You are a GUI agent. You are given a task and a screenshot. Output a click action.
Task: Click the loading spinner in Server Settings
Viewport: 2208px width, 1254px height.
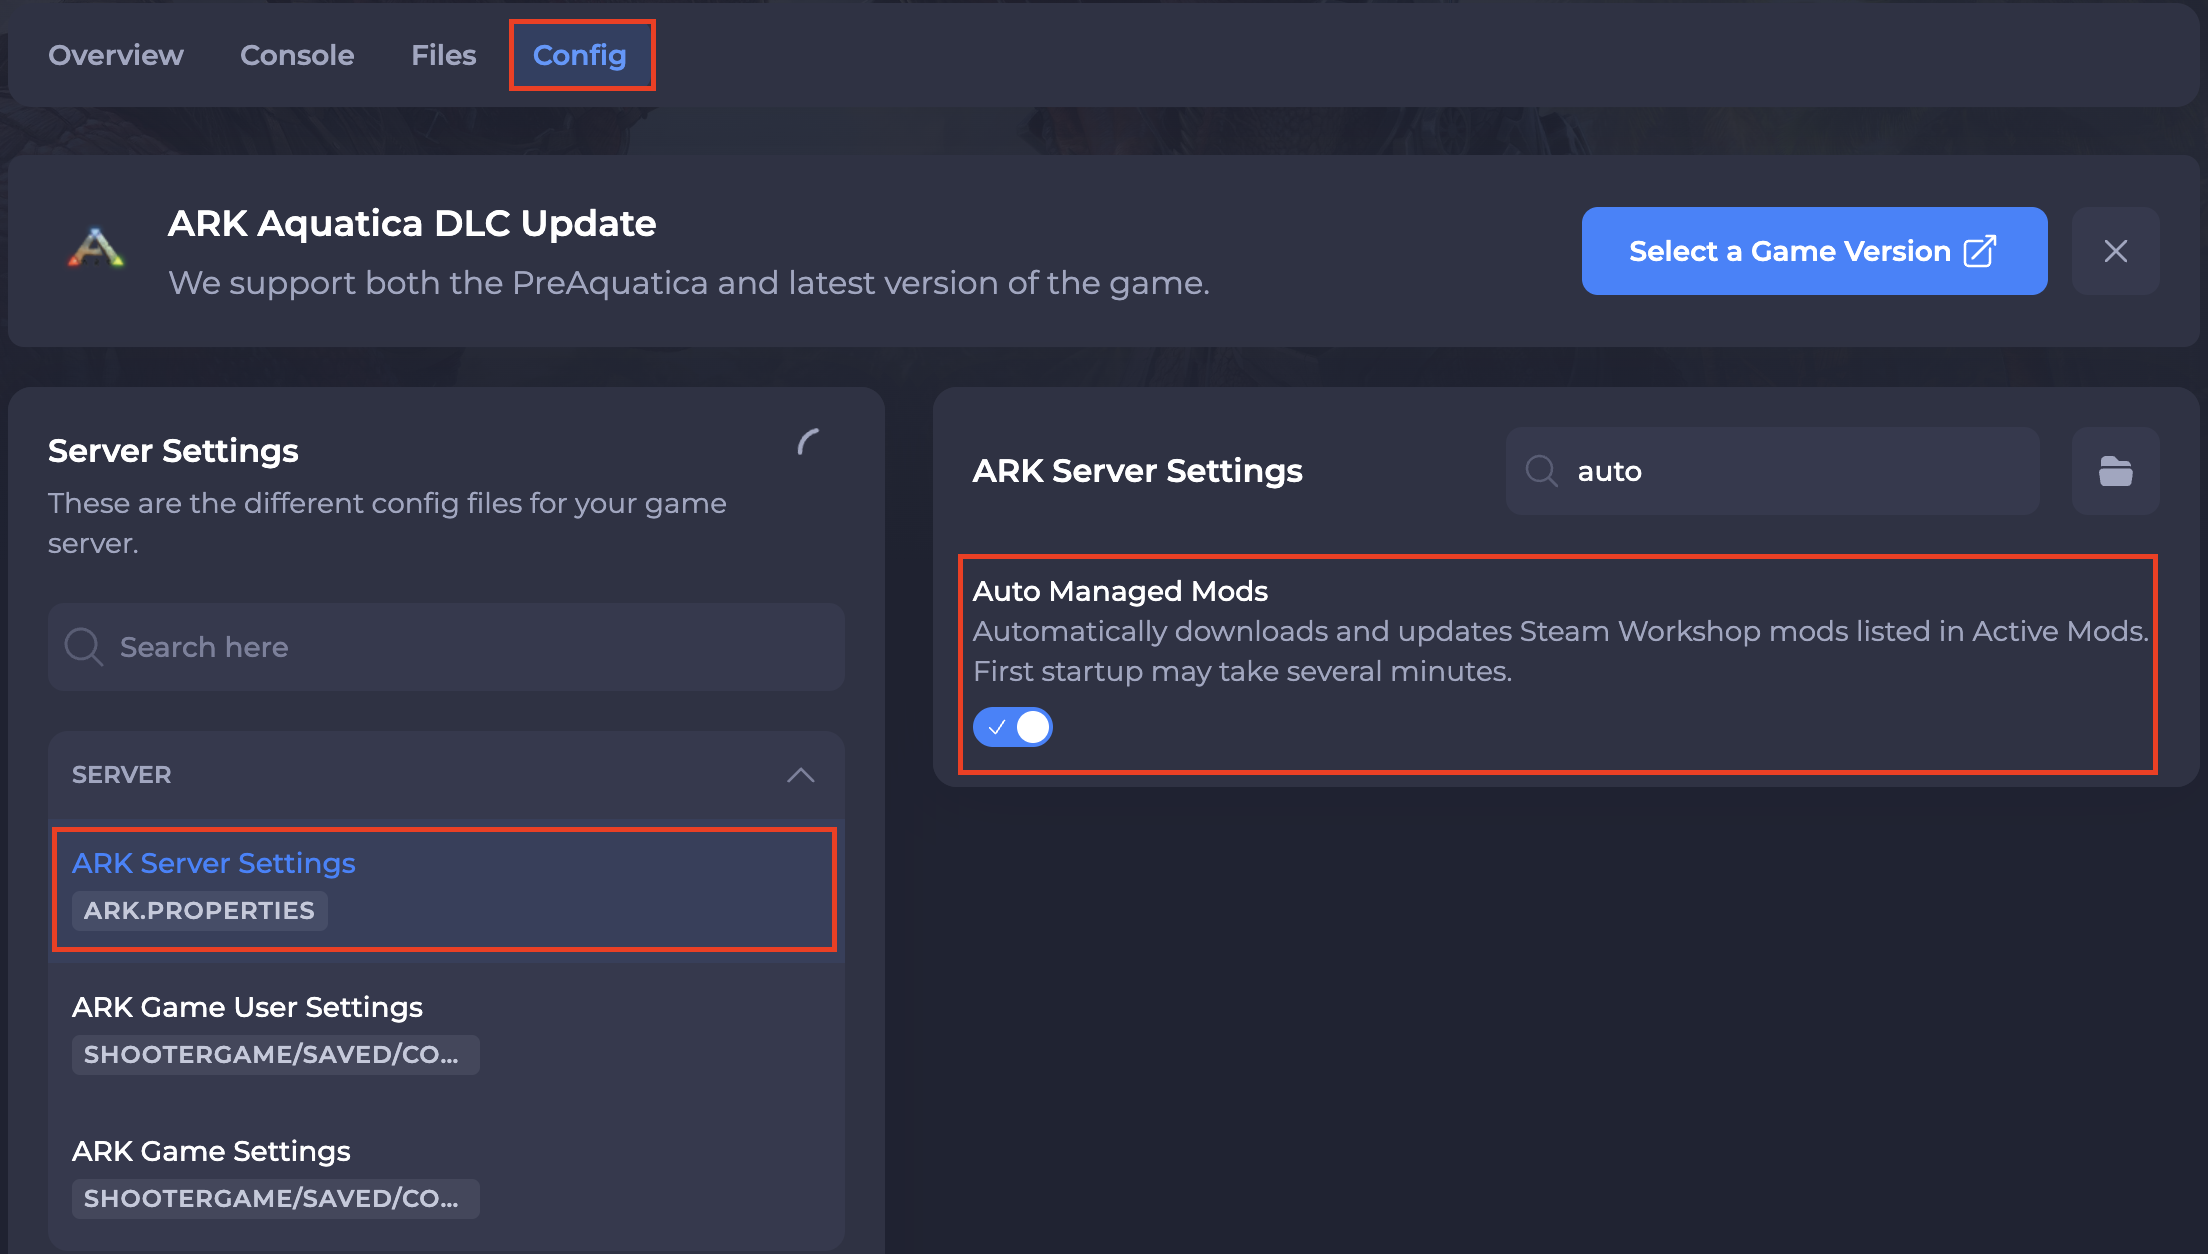[808, 441]
